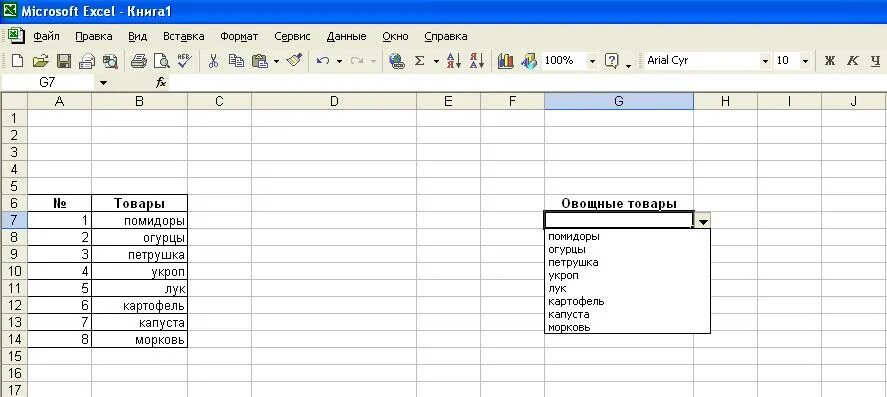887x397 pixels.
Task: Click the Arial Cyr font name box
Action: [x=702, y=61]
